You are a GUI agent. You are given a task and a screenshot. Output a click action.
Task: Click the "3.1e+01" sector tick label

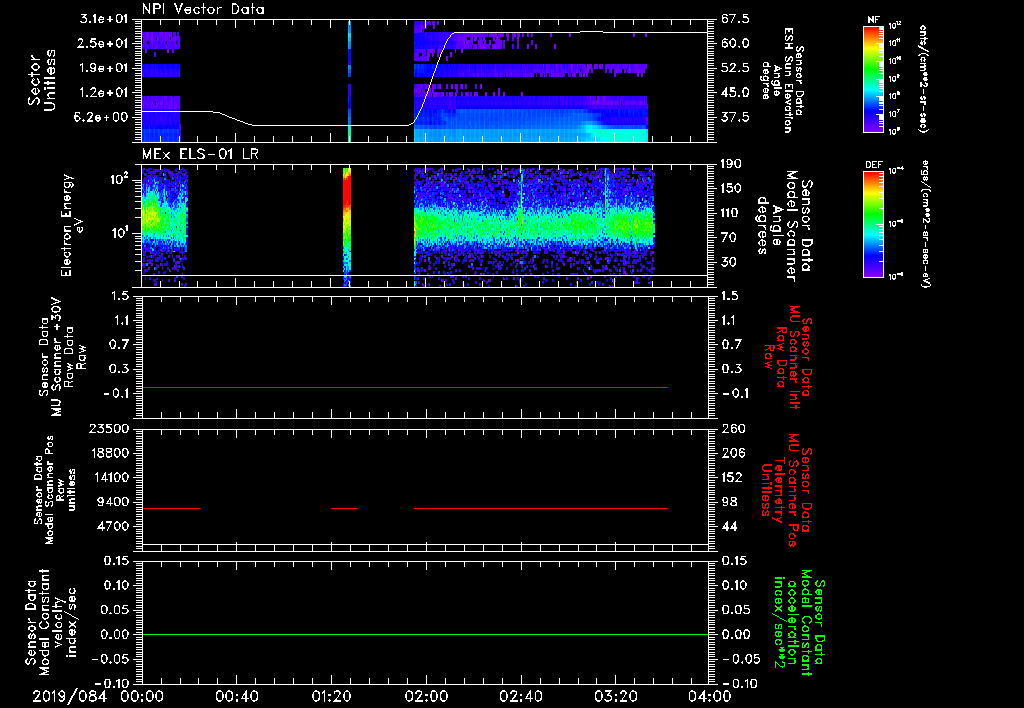104,18
